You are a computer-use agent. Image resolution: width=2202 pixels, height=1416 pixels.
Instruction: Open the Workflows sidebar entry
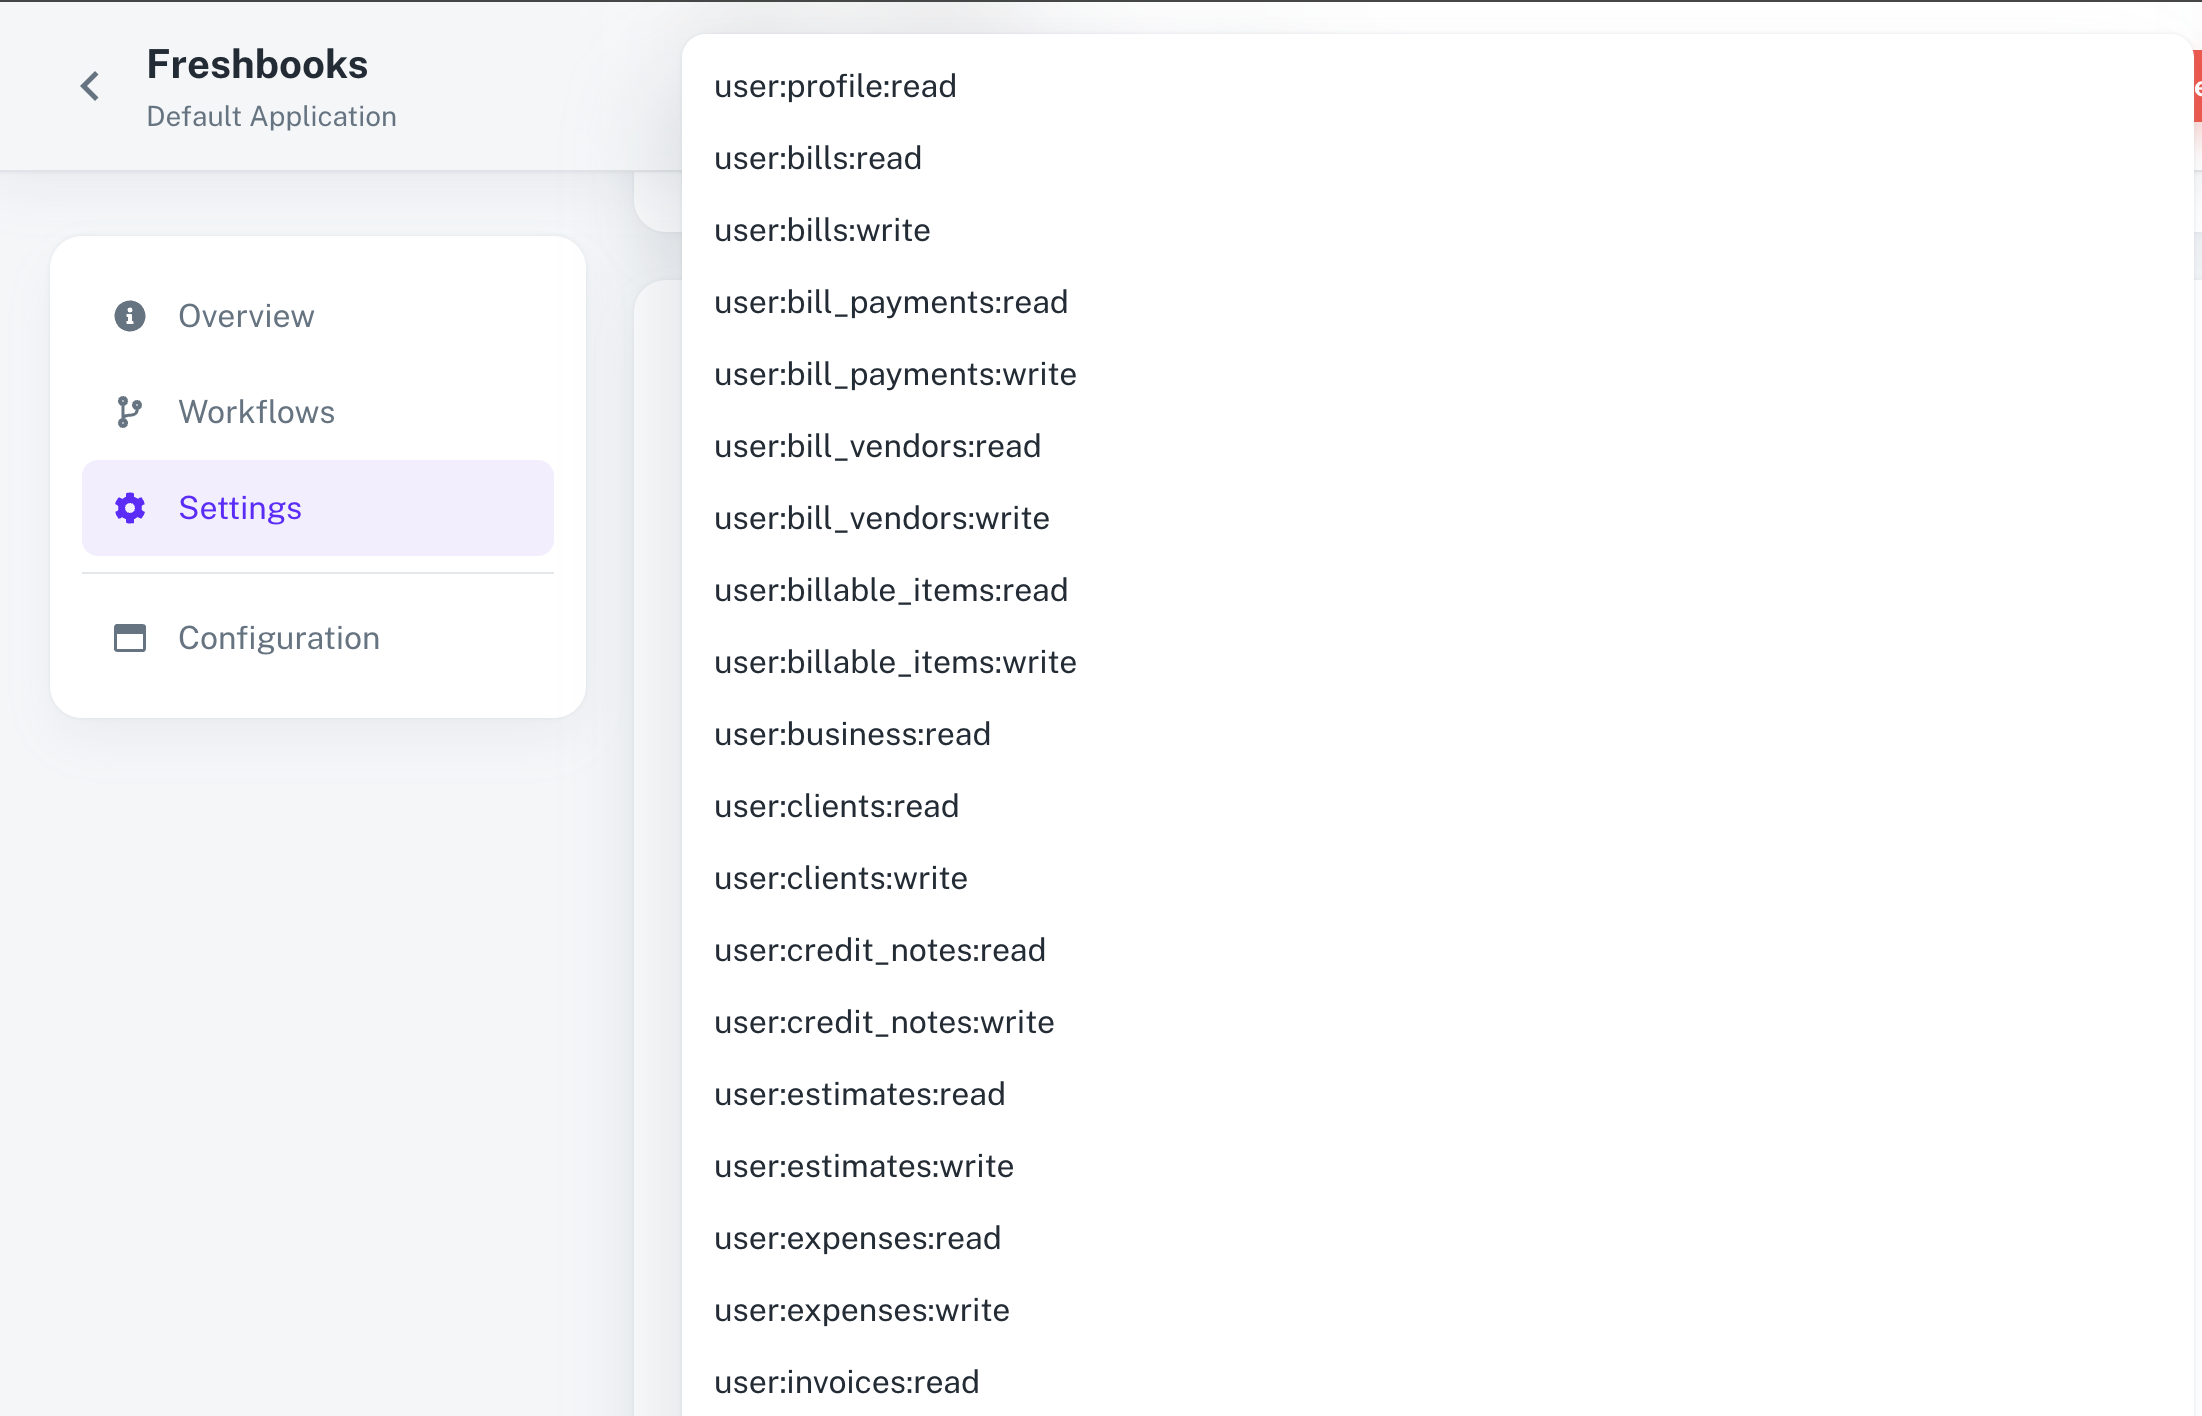[256, 411]
